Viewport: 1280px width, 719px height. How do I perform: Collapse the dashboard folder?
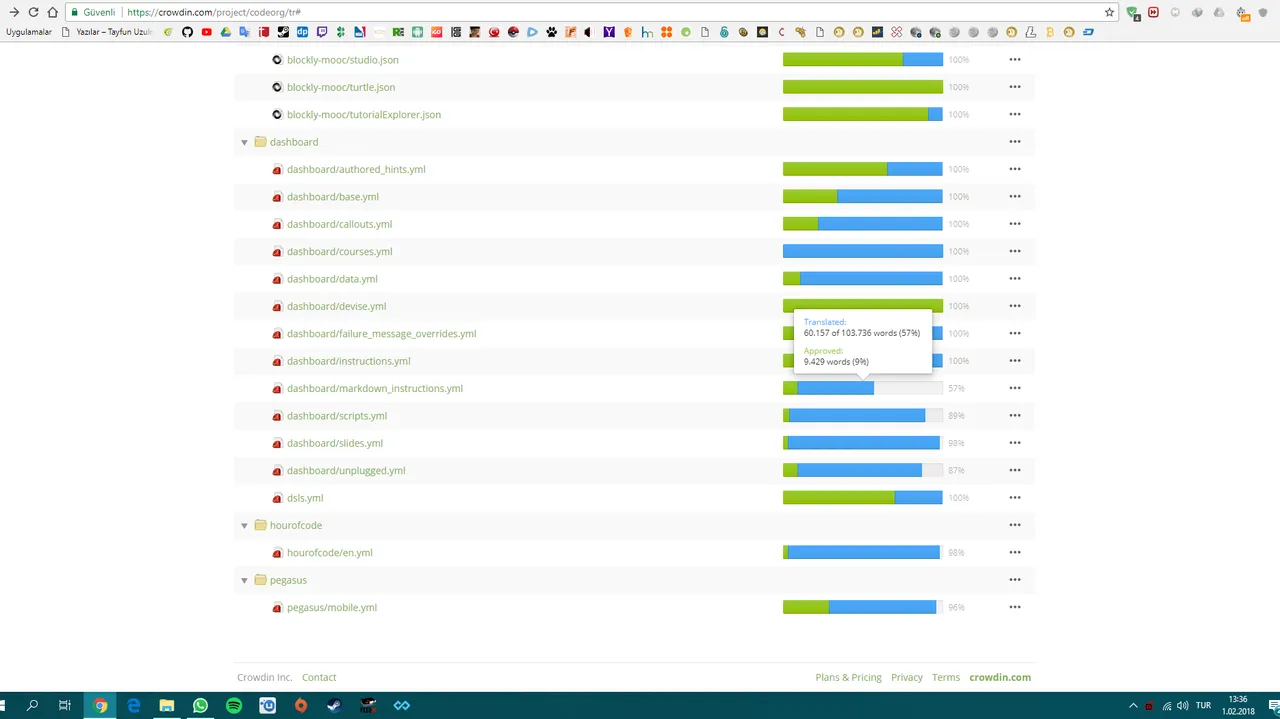pos(244,142)
